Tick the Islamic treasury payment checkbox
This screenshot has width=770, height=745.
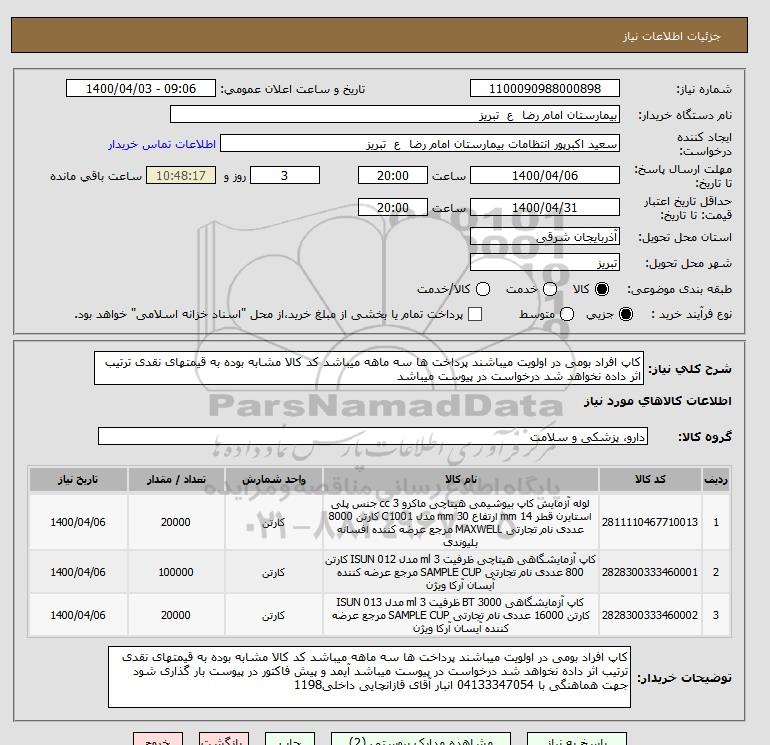tap(475, 314)
